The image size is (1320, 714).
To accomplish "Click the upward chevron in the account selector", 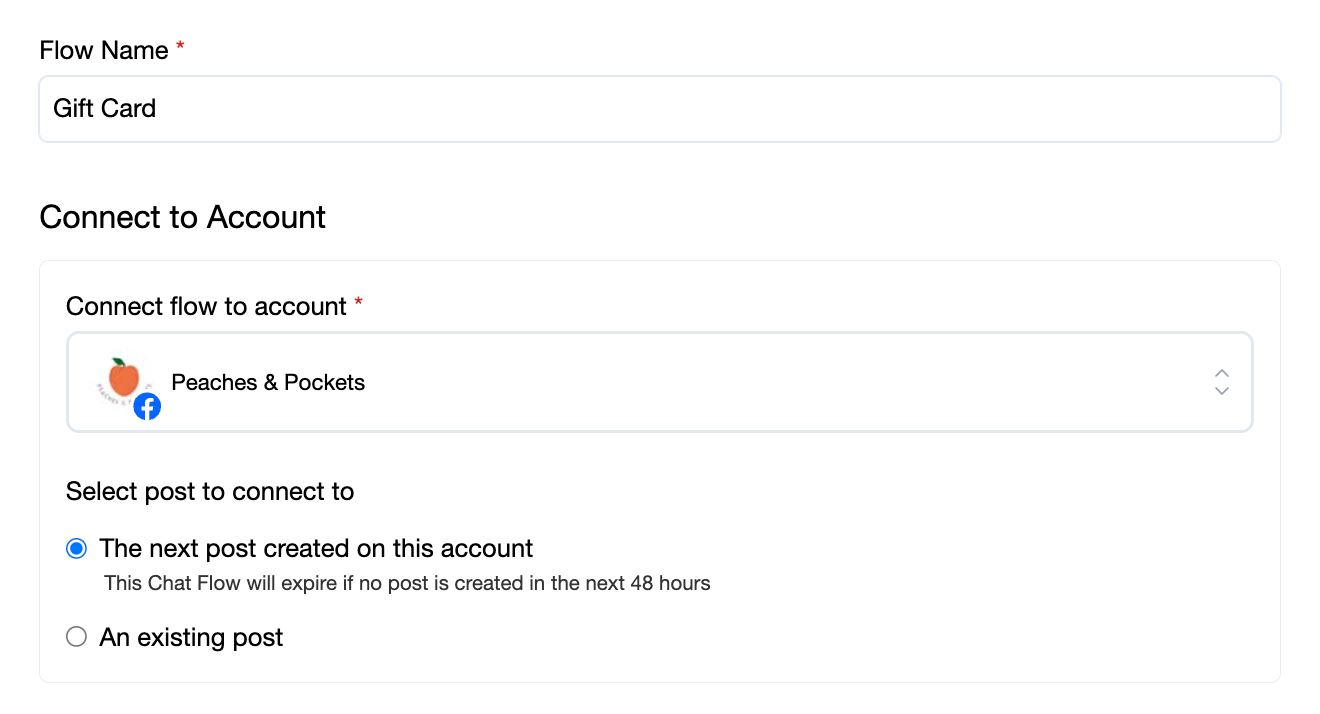I will (x=1221, y=373).
